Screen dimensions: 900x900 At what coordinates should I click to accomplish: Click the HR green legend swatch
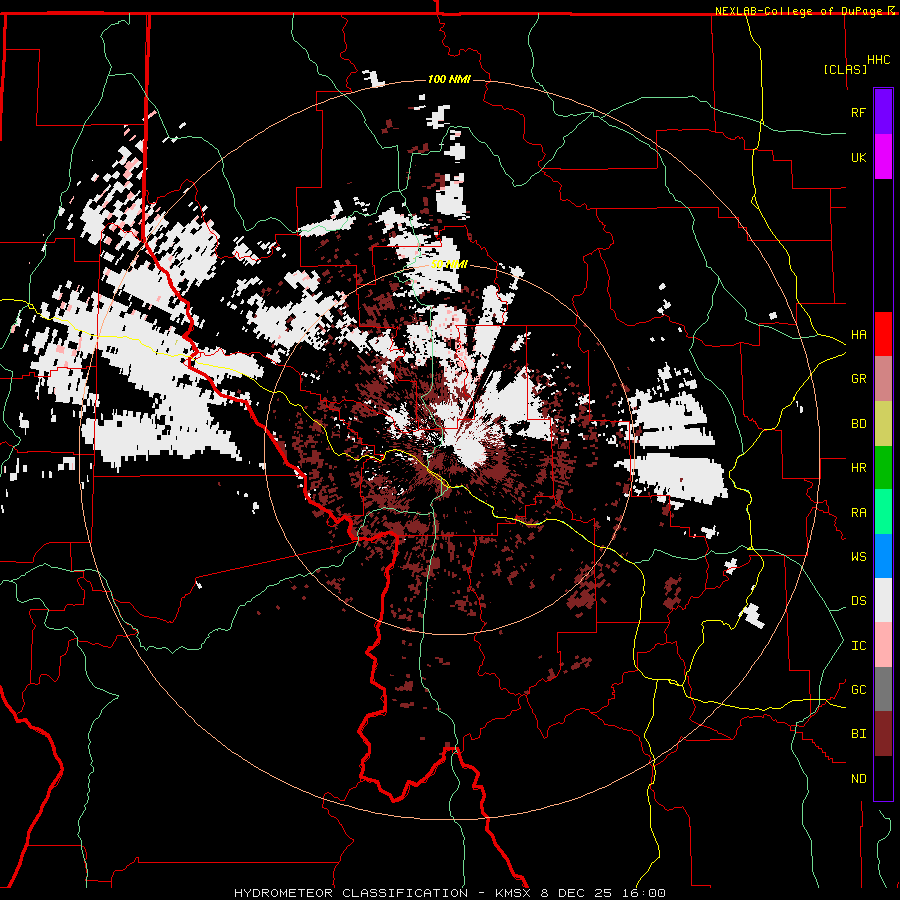click(883, 467)
